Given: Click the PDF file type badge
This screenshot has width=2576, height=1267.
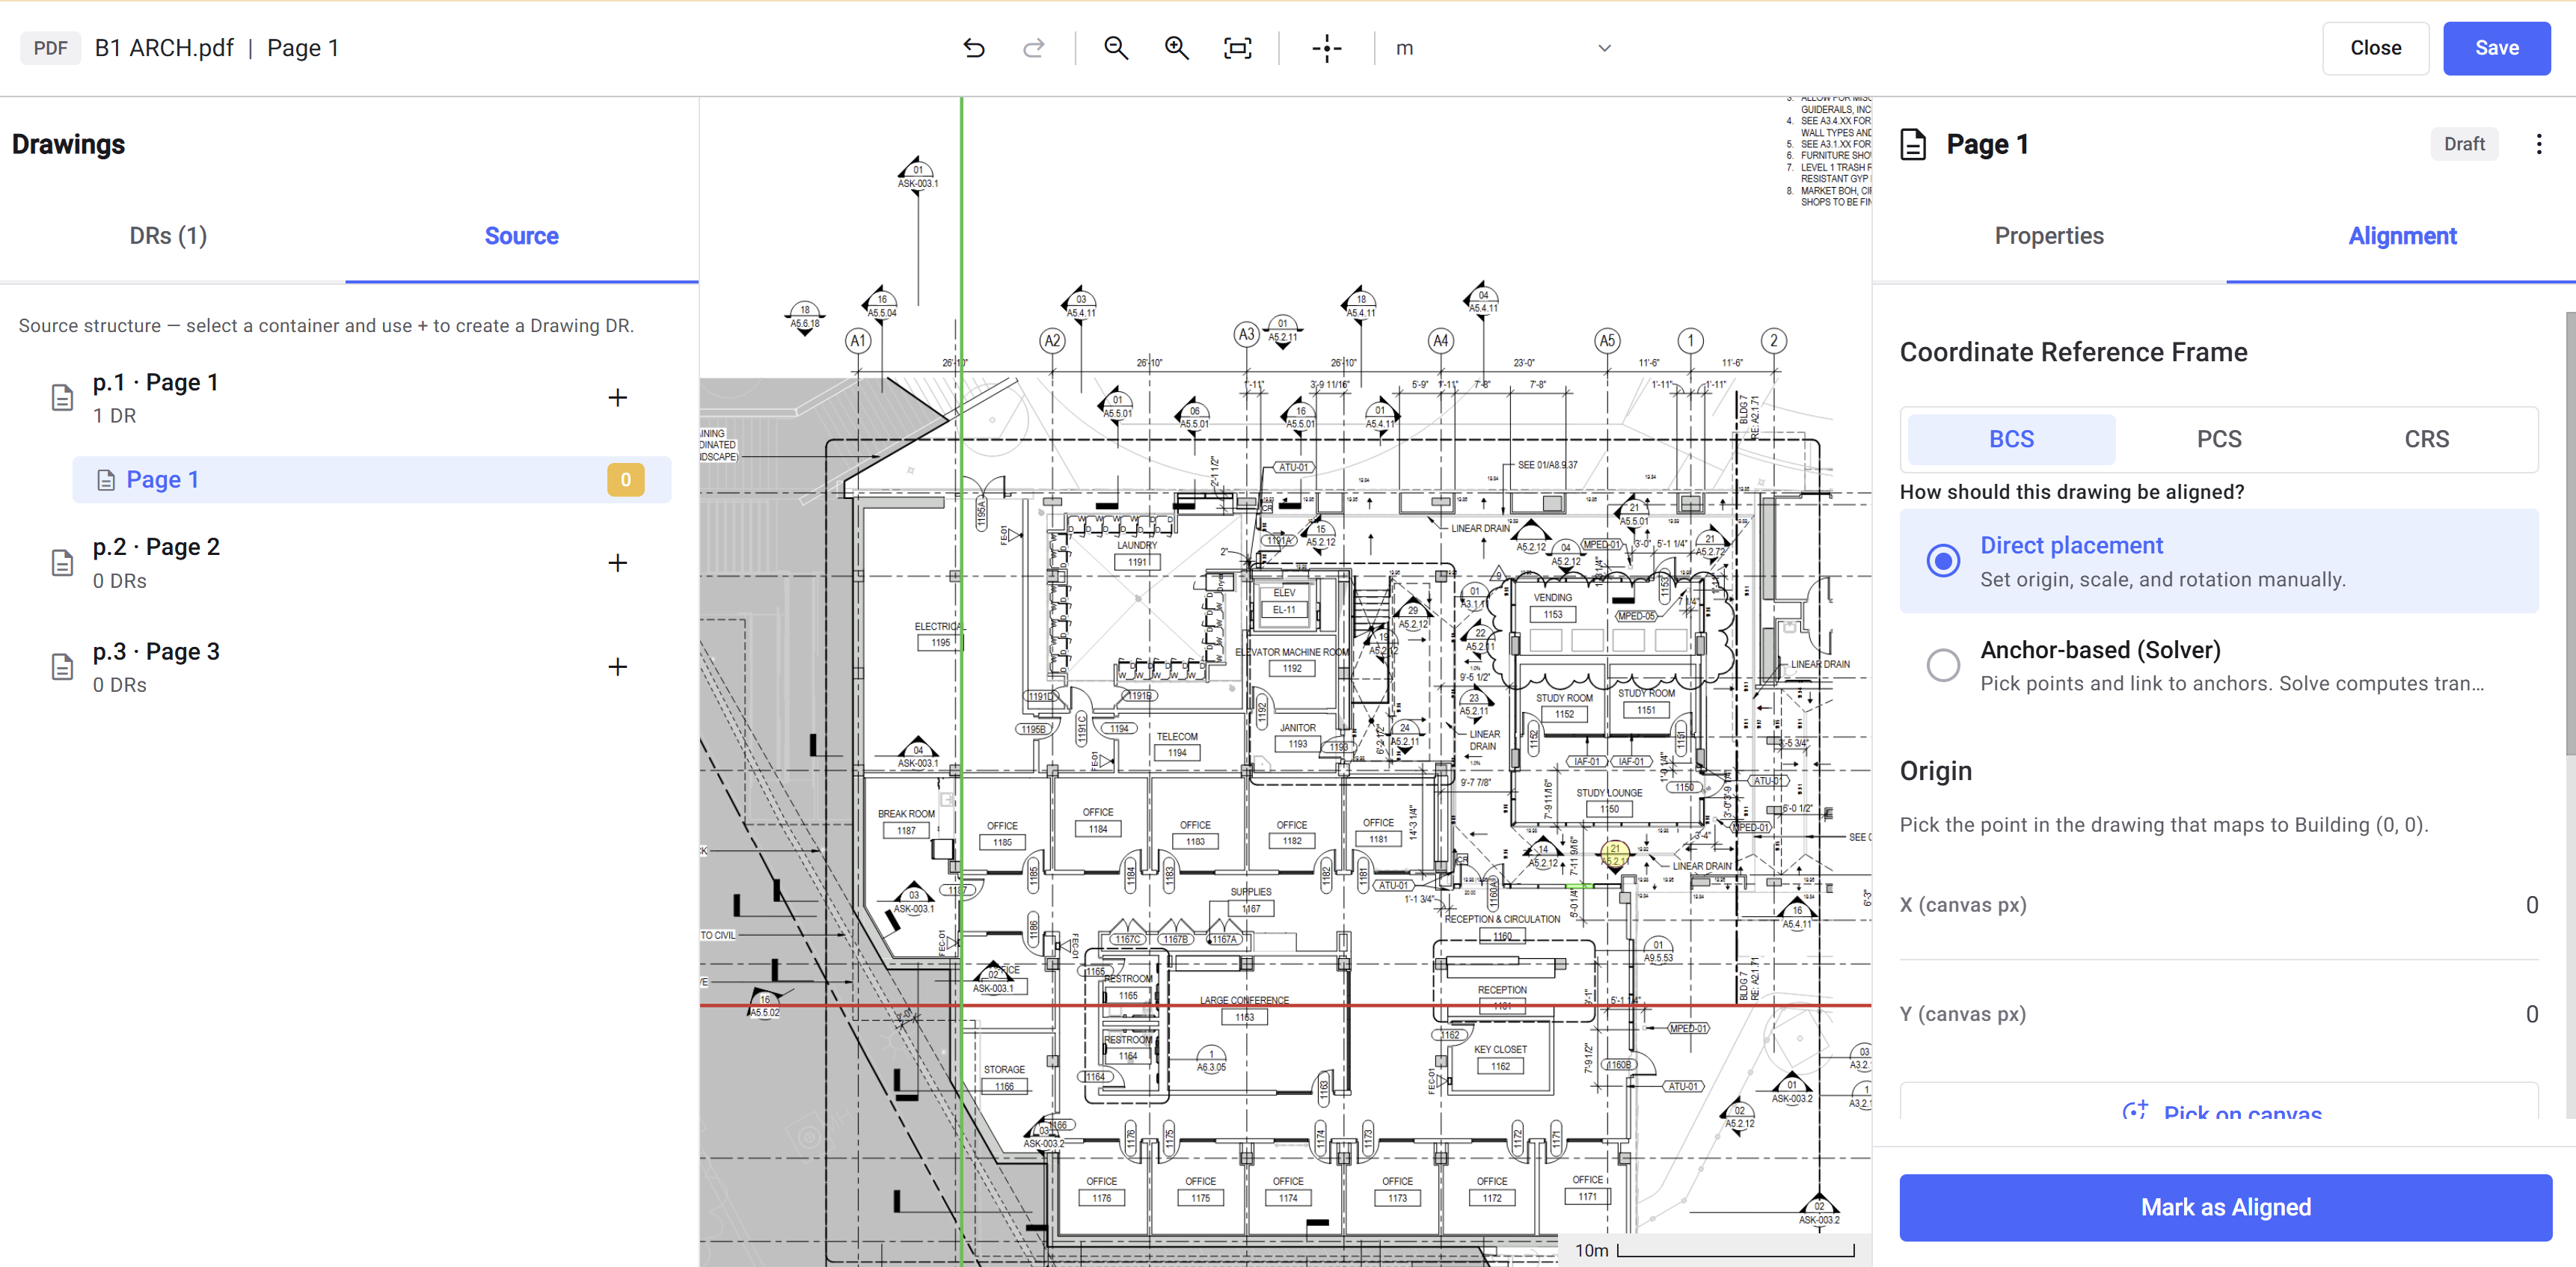Looking at the screenshot, I should tap(50, 48).
